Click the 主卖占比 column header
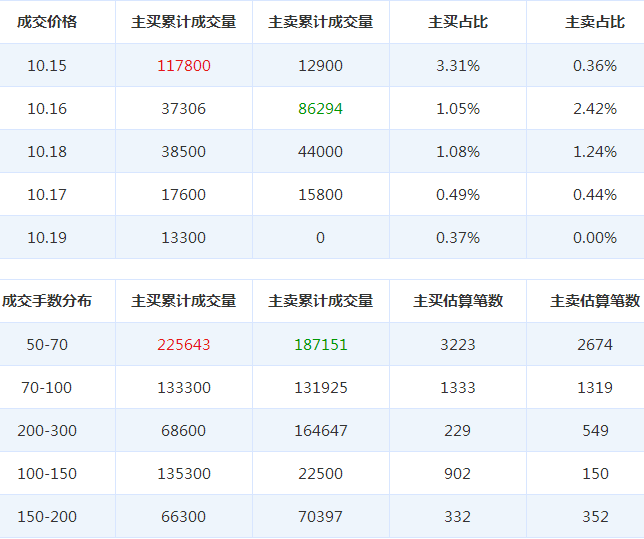 [x=595, y=22]
